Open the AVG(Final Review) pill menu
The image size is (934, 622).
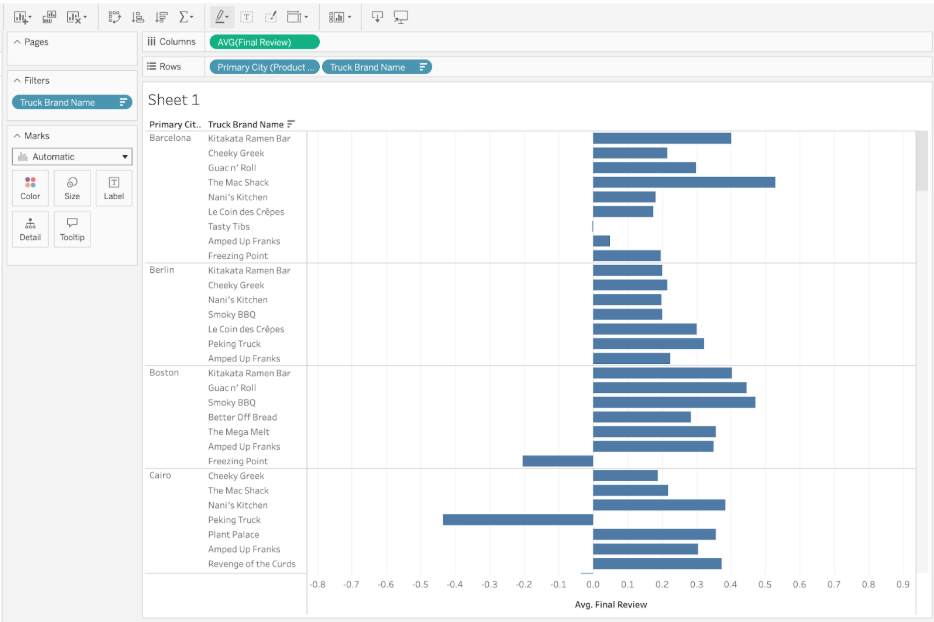[x=311, y=42]
